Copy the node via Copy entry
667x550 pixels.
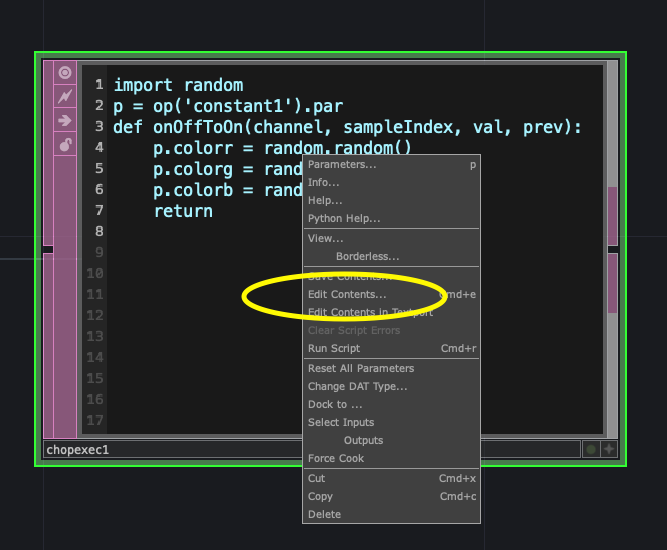click(391, 496)
